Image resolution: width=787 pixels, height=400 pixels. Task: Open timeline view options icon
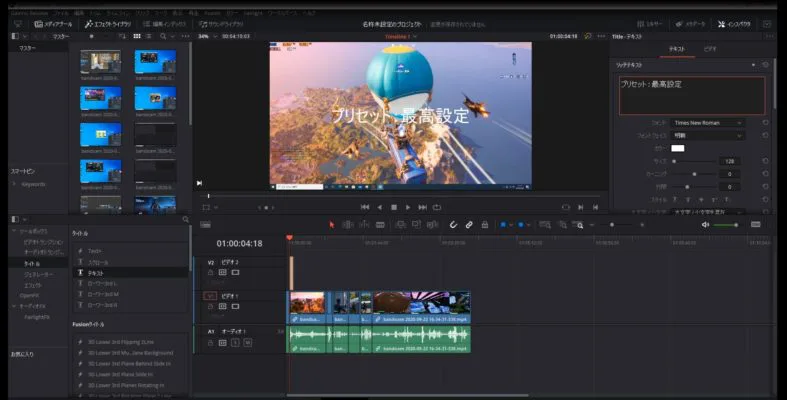(x=756, y=224)
